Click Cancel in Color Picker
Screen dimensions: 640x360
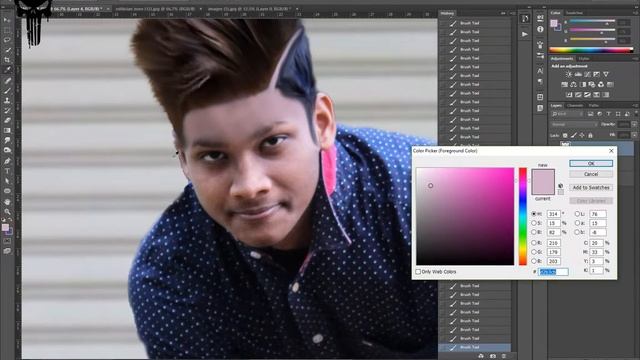point(591,174)
